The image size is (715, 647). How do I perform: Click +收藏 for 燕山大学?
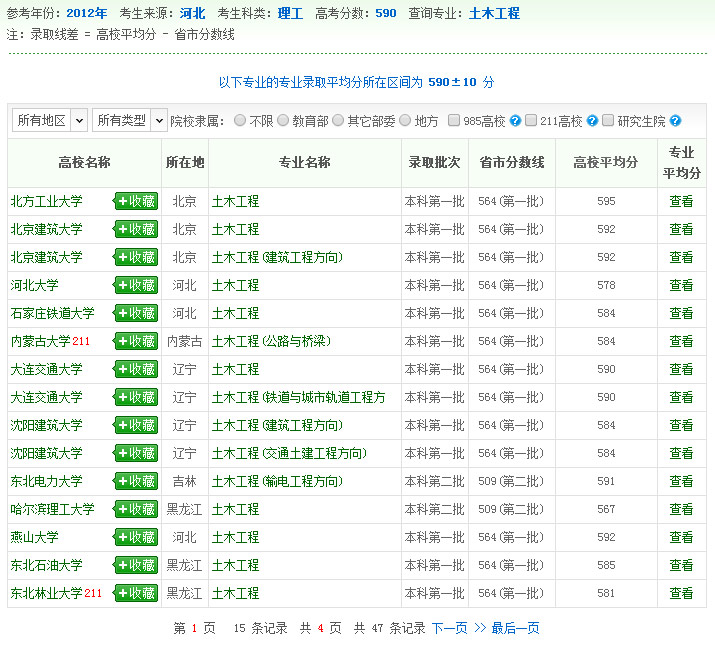(136, 537)
